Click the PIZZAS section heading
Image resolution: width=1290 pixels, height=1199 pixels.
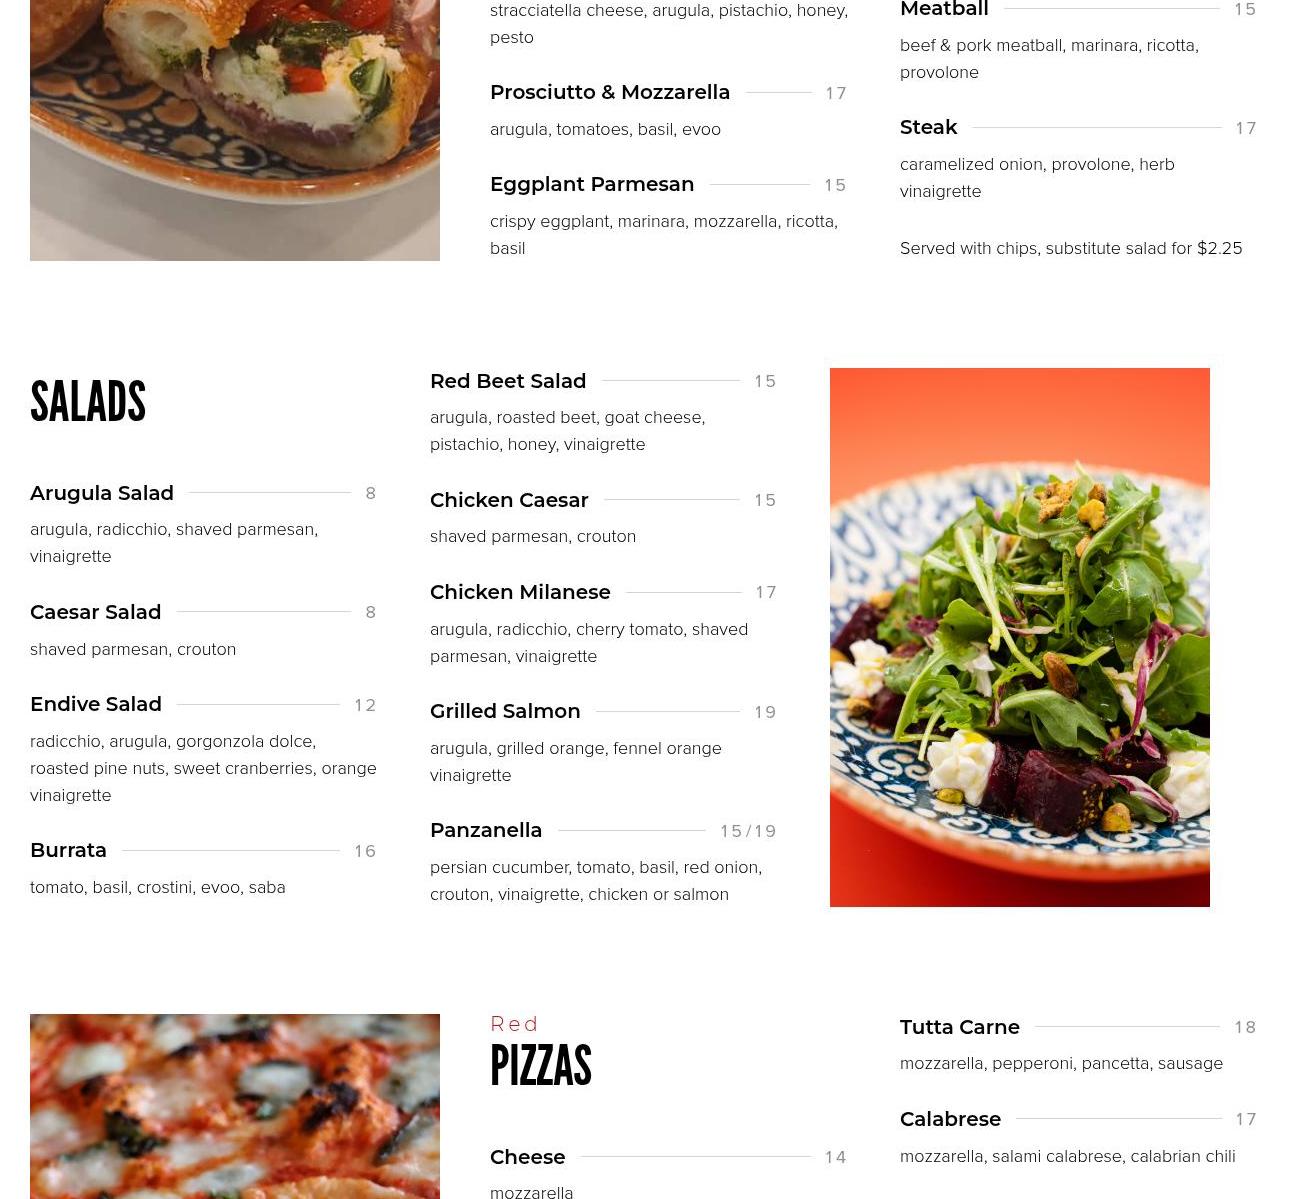541,1065
